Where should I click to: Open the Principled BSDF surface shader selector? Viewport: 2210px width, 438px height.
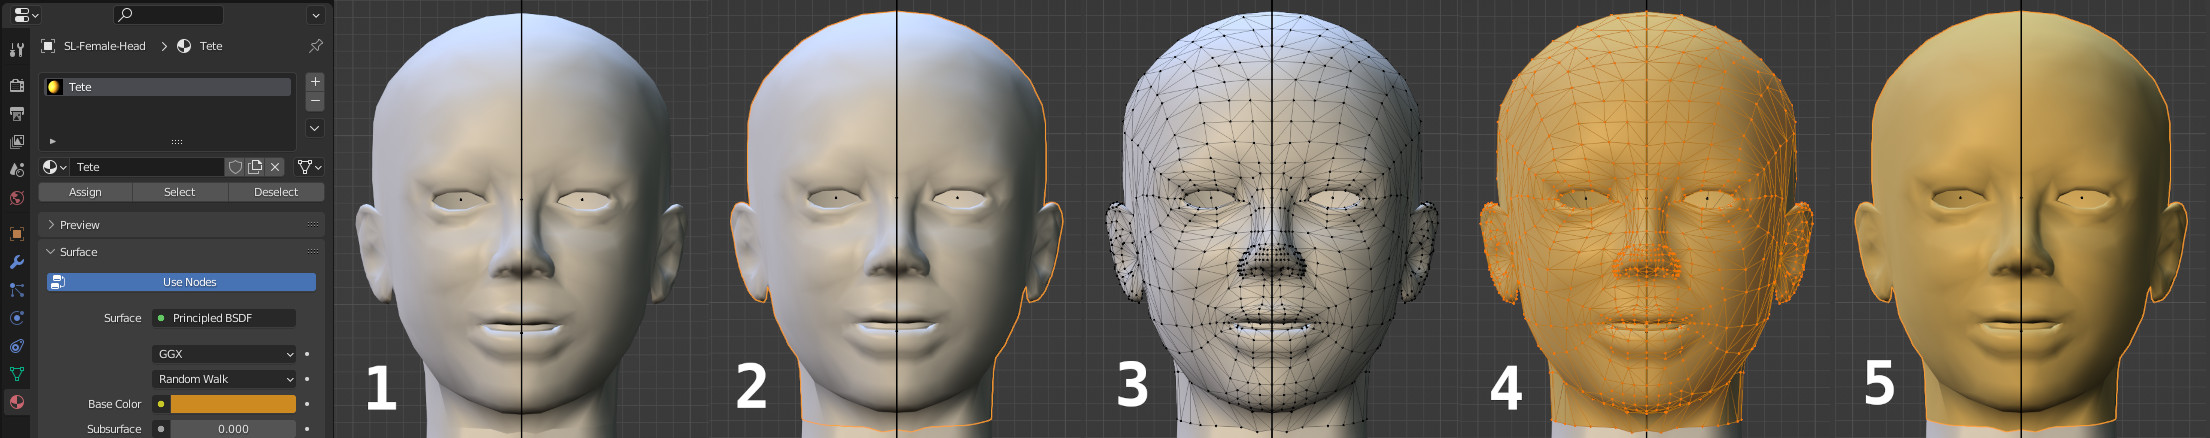tap(224, 318)
